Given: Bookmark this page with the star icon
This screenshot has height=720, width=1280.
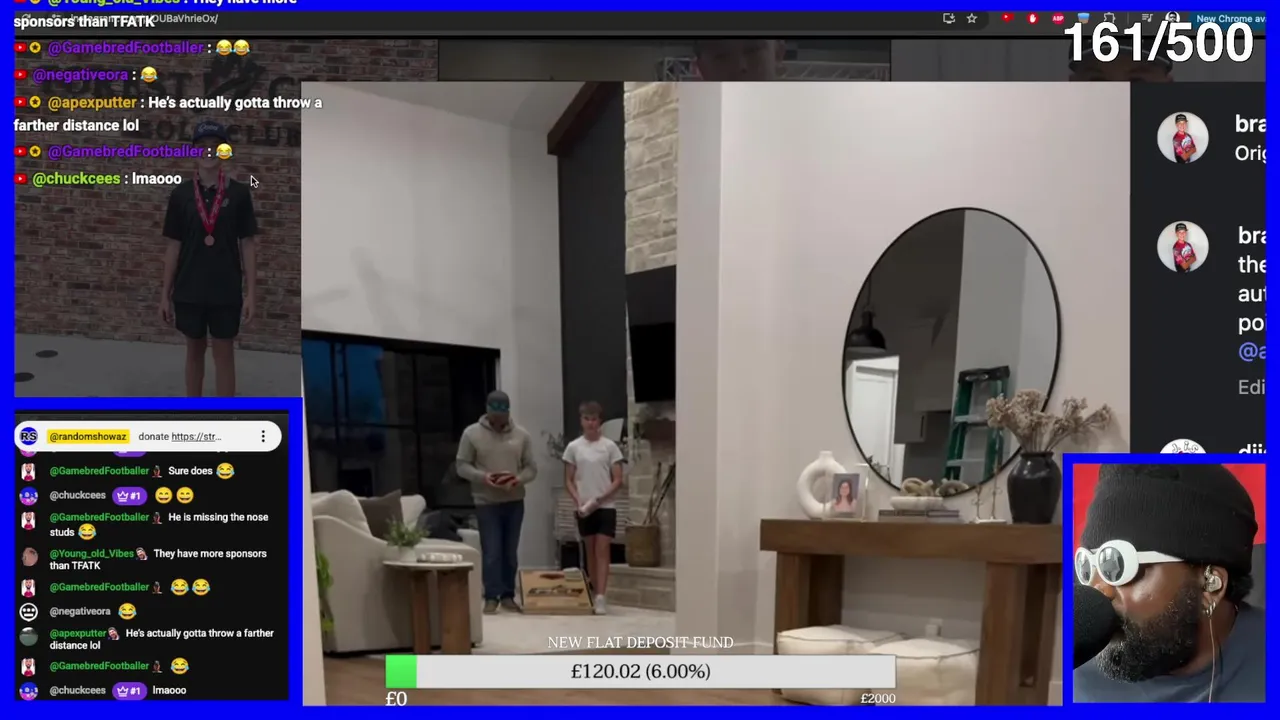Looking at the screenshot, I should (x=971, y=18).
